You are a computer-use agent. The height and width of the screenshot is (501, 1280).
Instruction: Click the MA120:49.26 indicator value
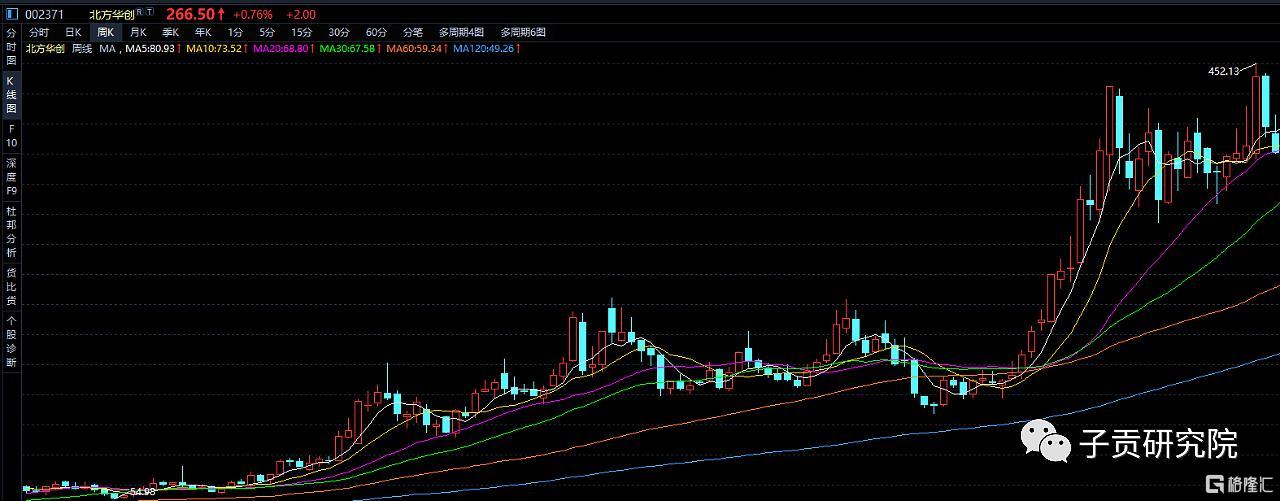pos(486,48)
